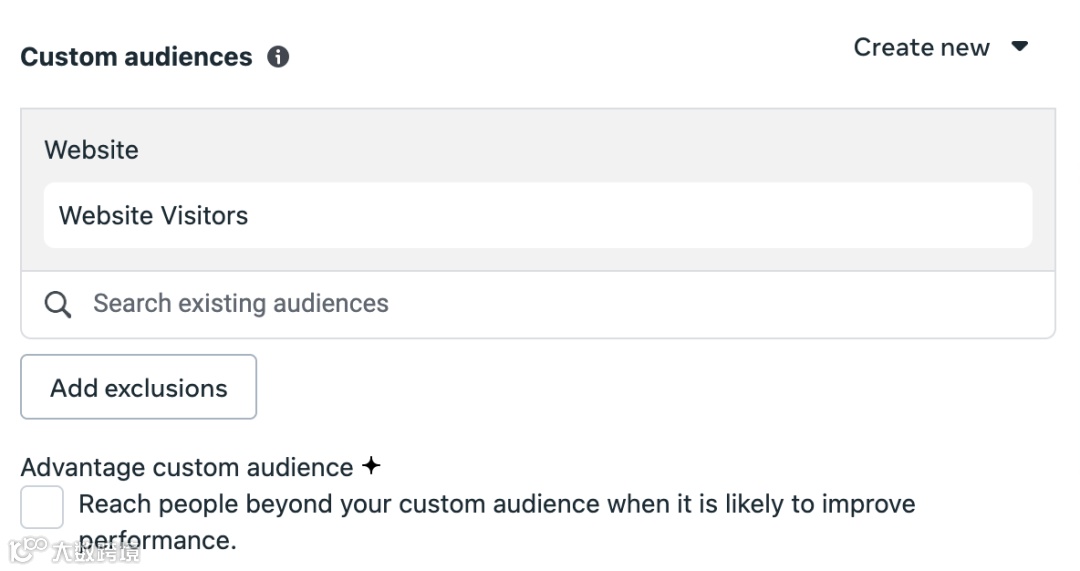Click the Website section label
The width and height of the screenshot is (1080, 571).
click(91, 150)
